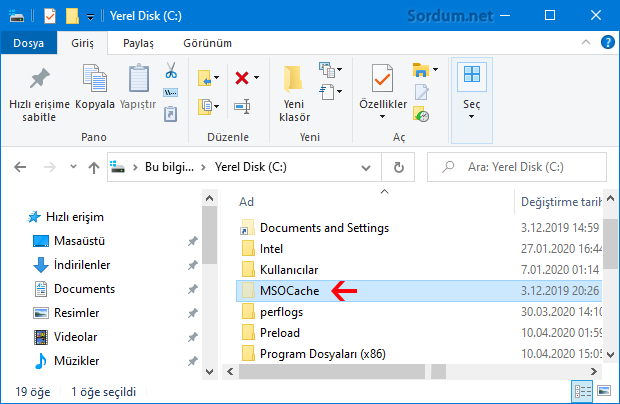This screenshot has height=404, width=620.
Task: Switch to the Paylaş tab
Action: click(x=138, y=43)
